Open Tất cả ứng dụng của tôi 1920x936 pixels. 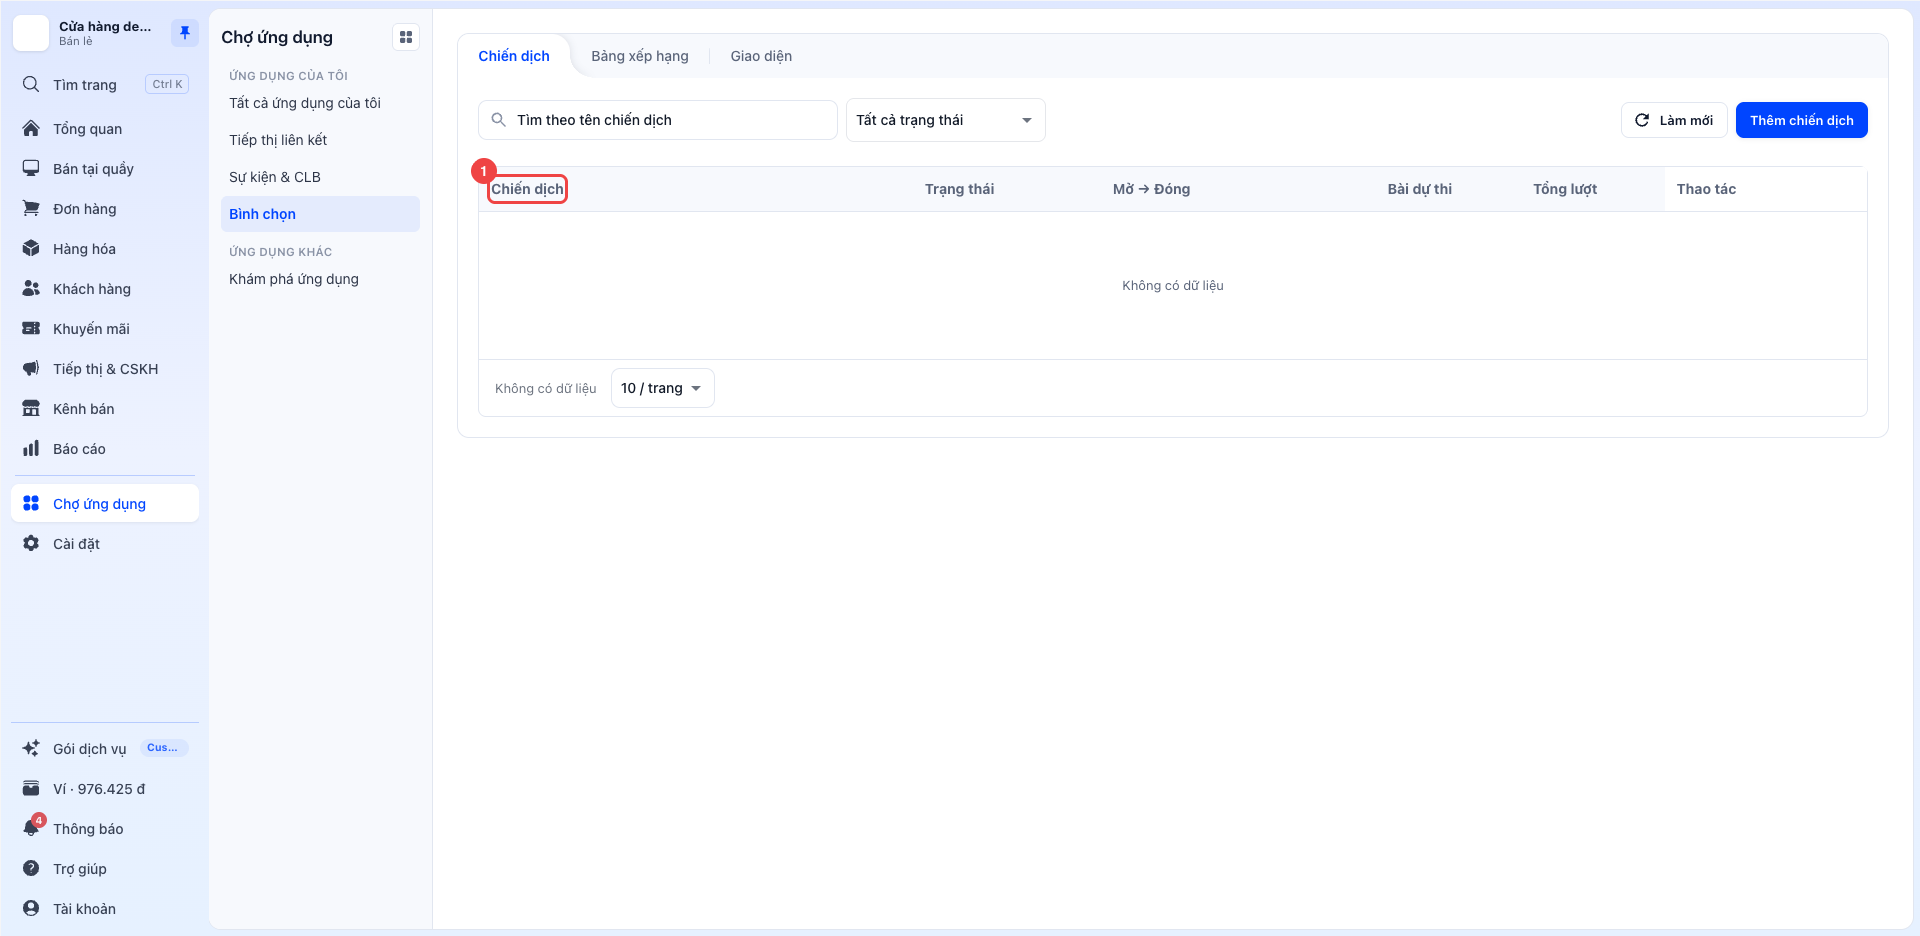tap(320, 103)
